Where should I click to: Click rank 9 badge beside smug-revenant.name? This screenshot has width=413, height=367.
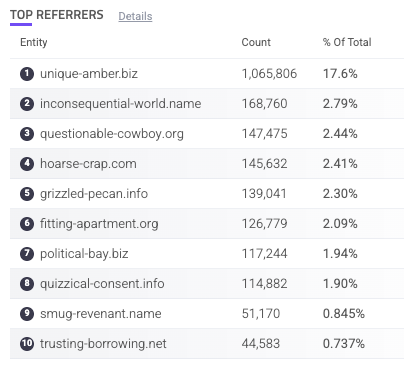[27, 314]
